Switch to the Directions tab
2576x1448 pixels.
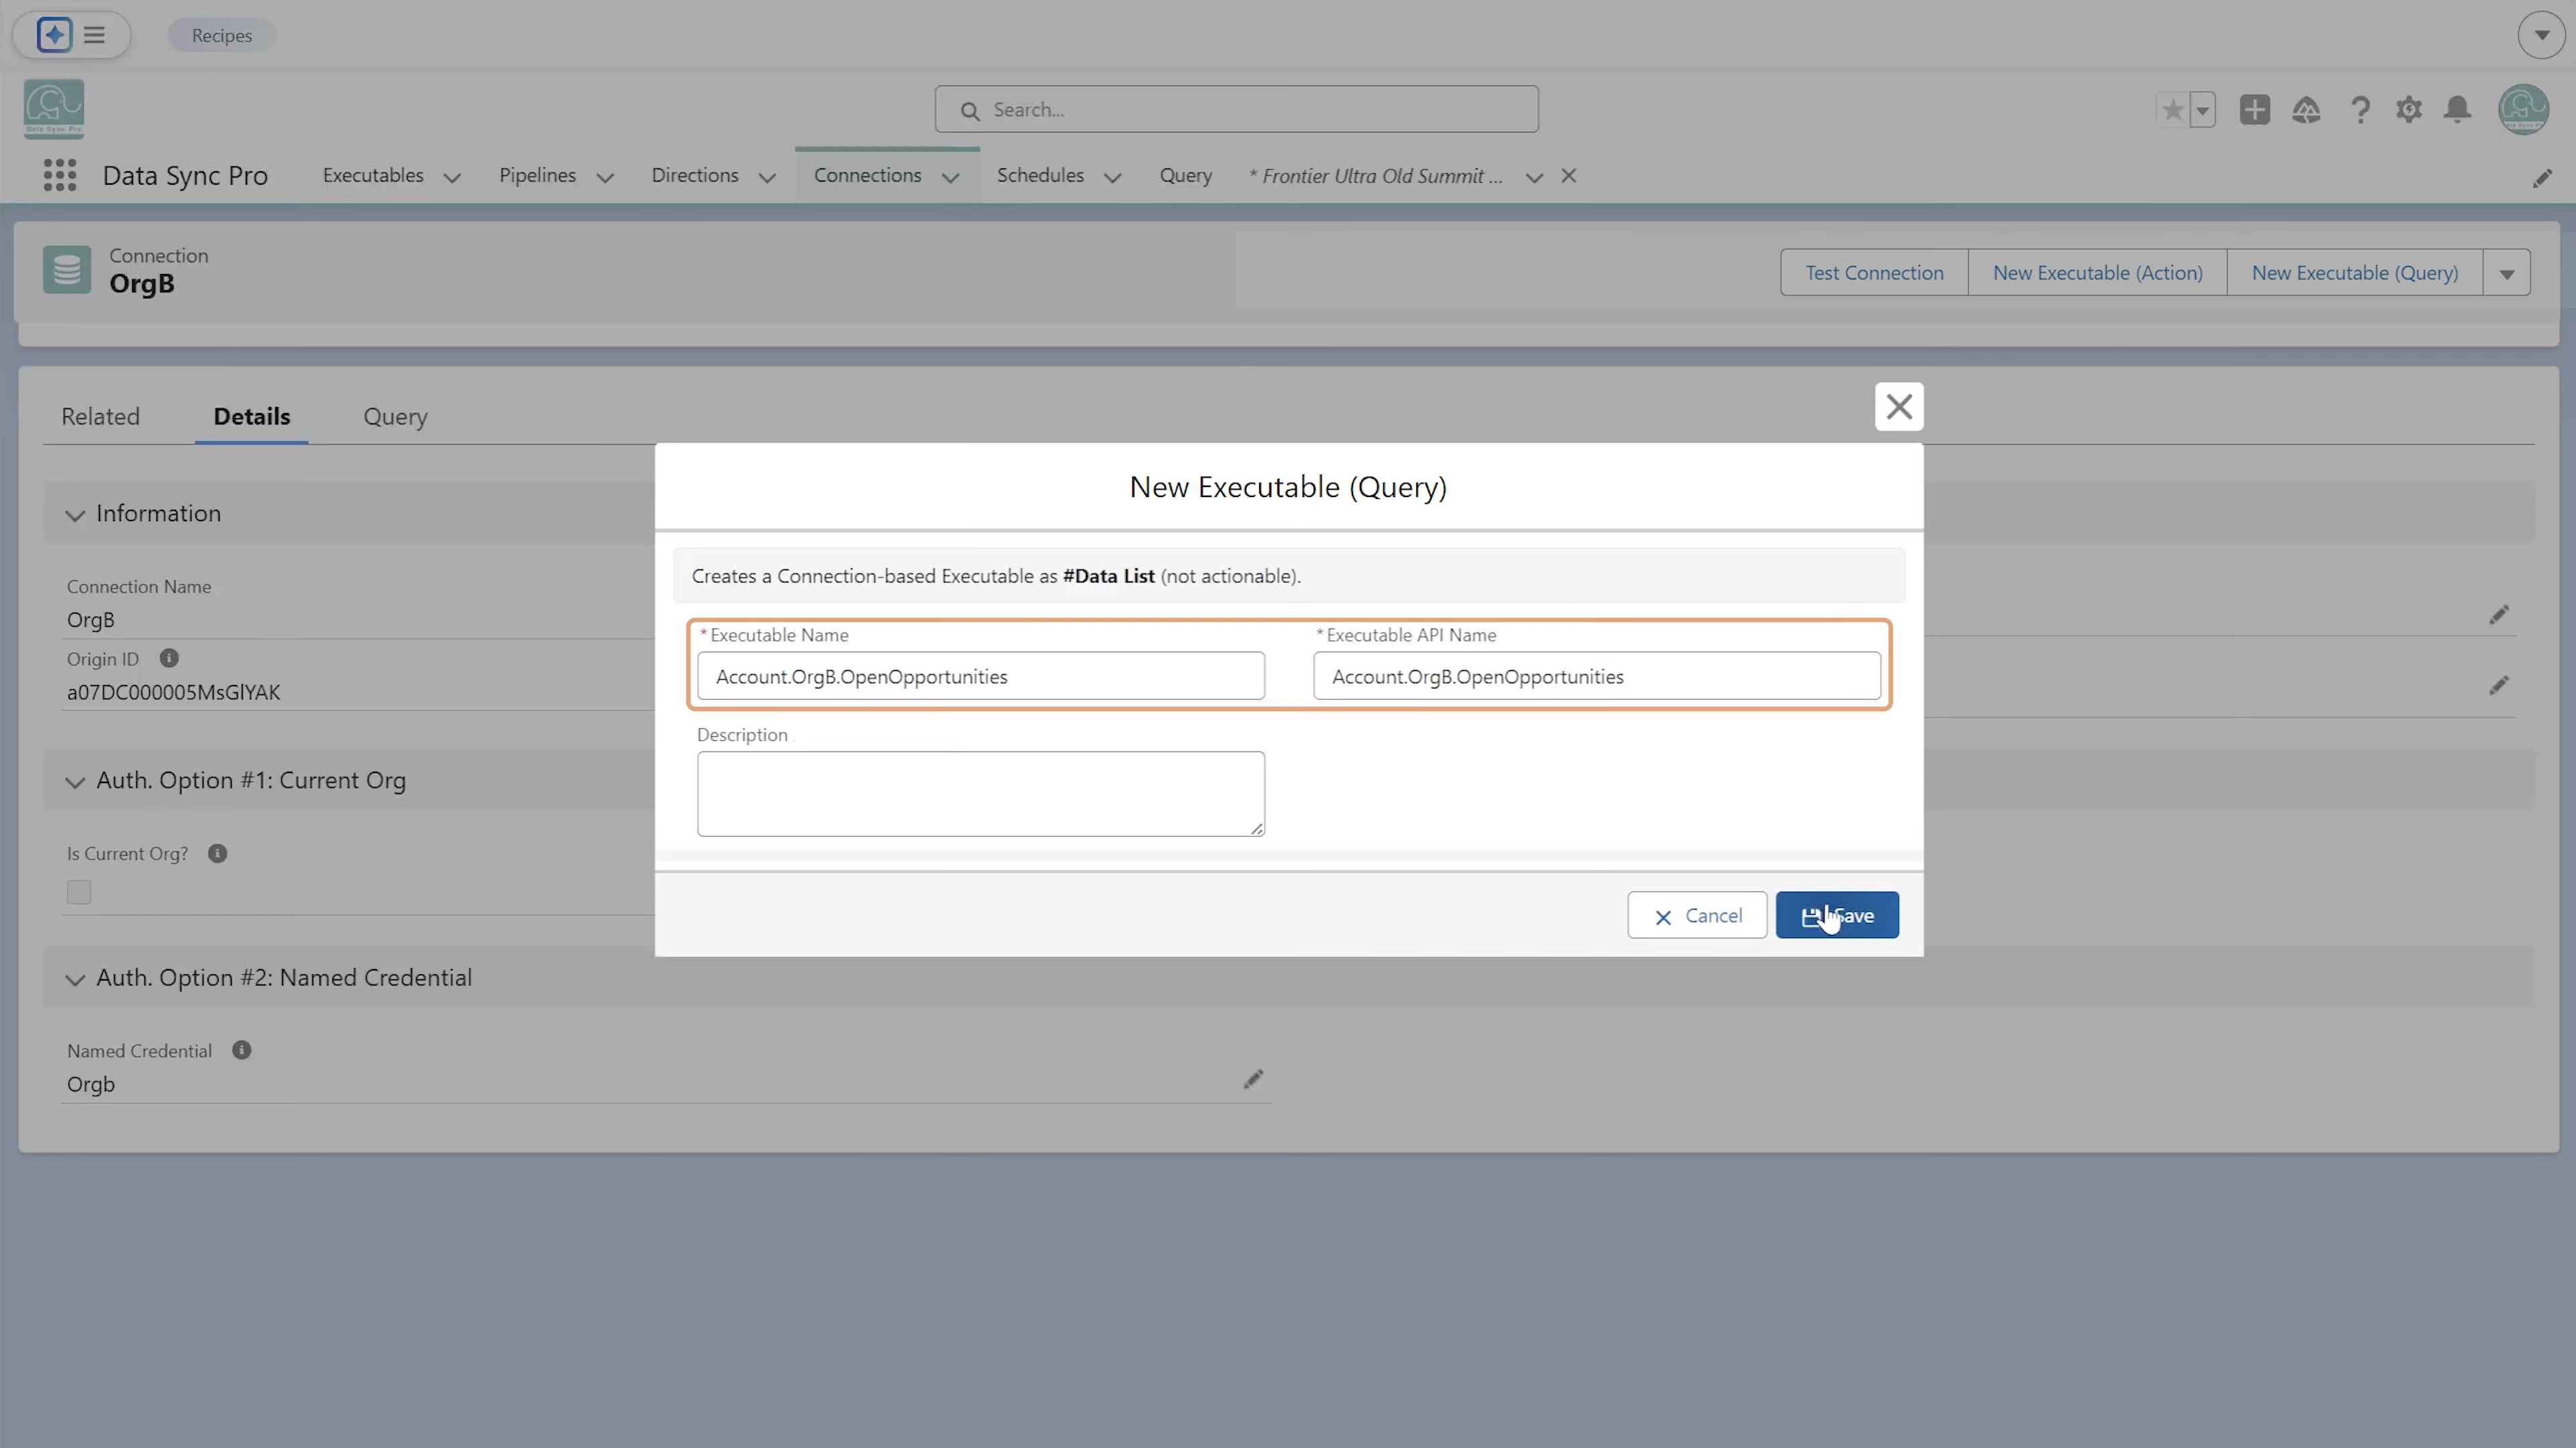coord(695,175)
